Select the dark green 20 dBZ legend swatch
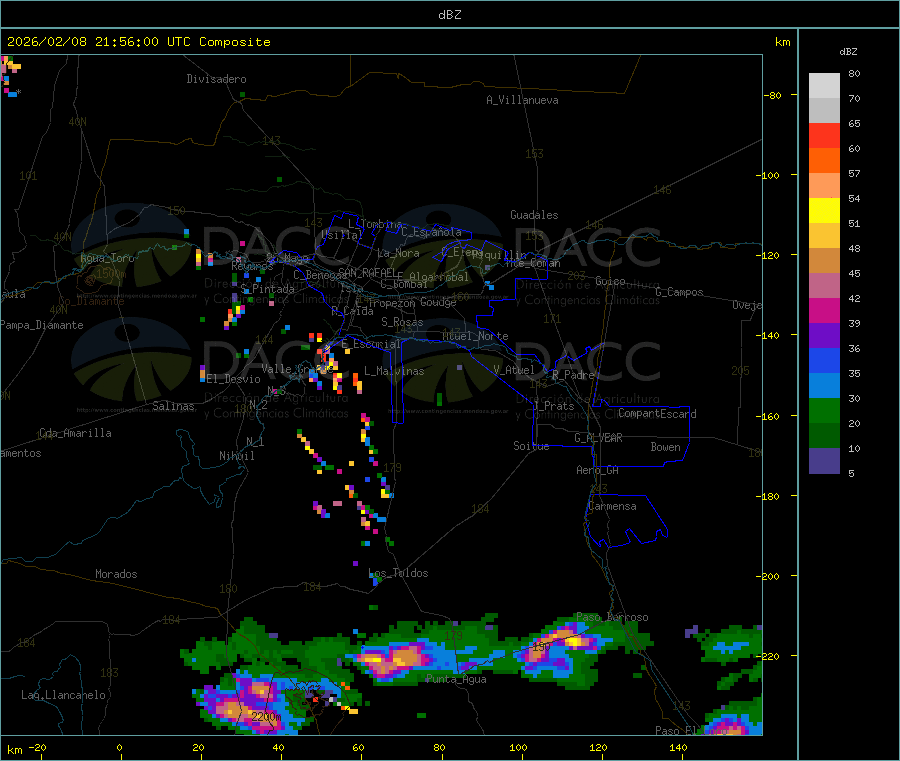This screenshot has height=761, width=900. point(824,436)
